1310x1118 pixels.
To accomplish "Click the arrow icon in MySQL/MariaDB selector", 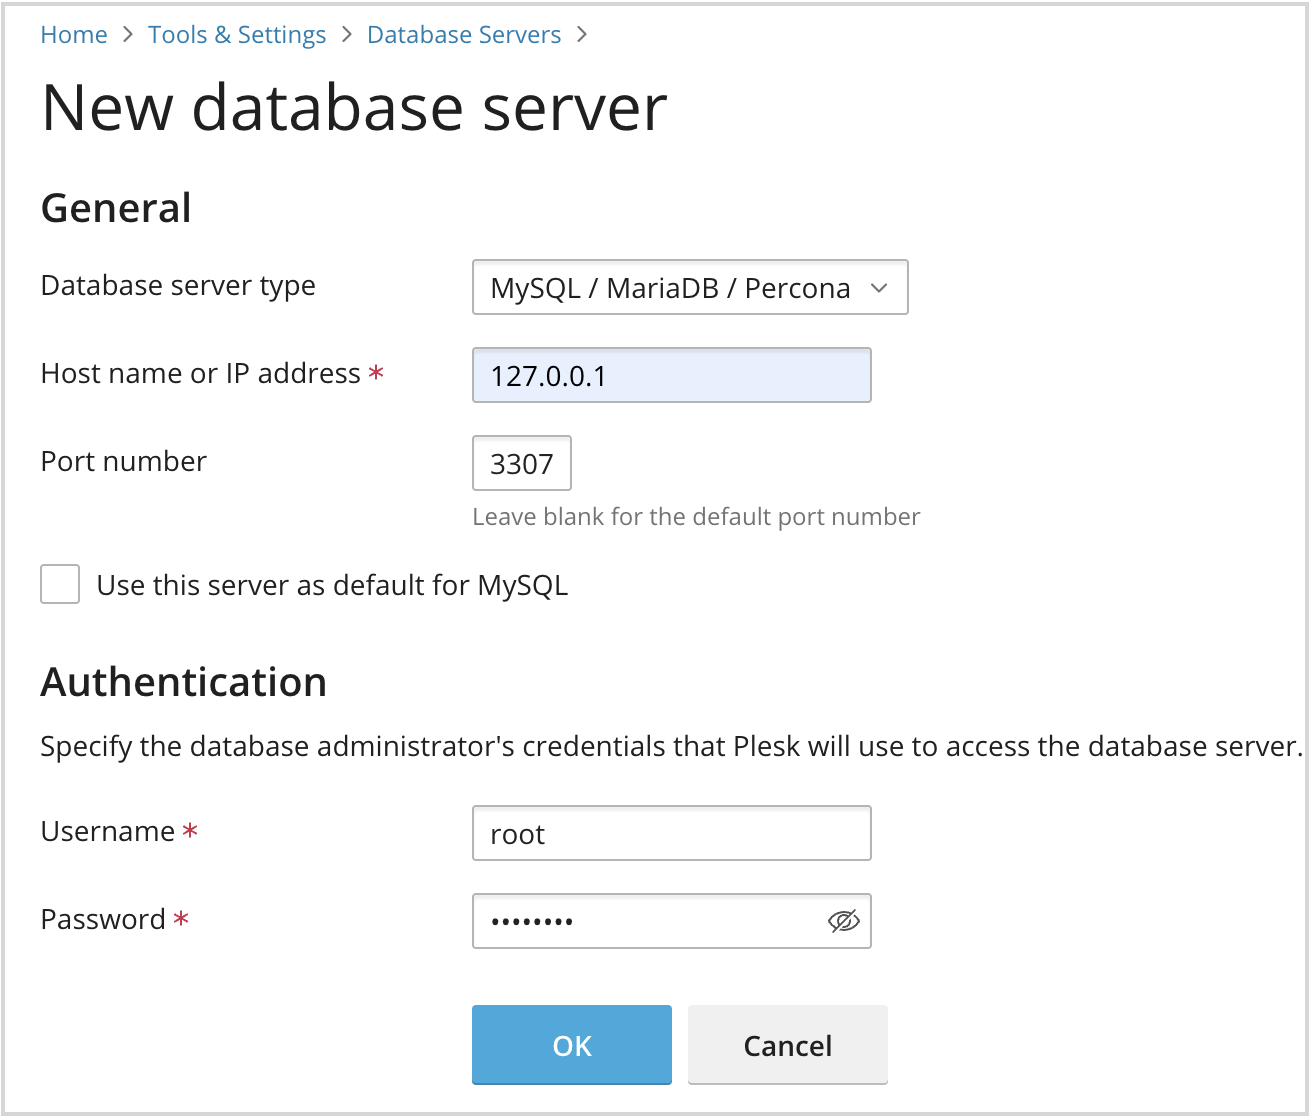I will [879, 288].
